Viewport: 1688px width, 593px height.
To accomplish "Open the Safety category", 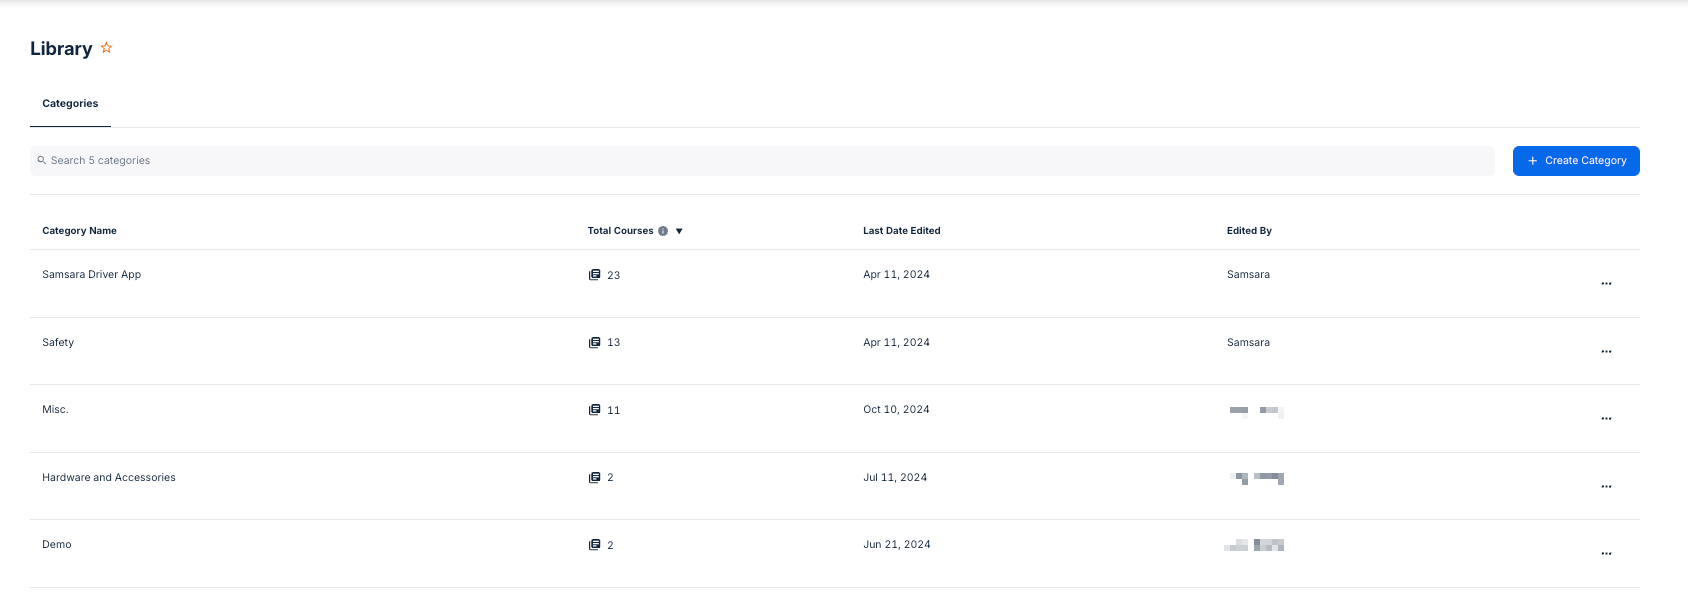I will [x=58, y=342].
